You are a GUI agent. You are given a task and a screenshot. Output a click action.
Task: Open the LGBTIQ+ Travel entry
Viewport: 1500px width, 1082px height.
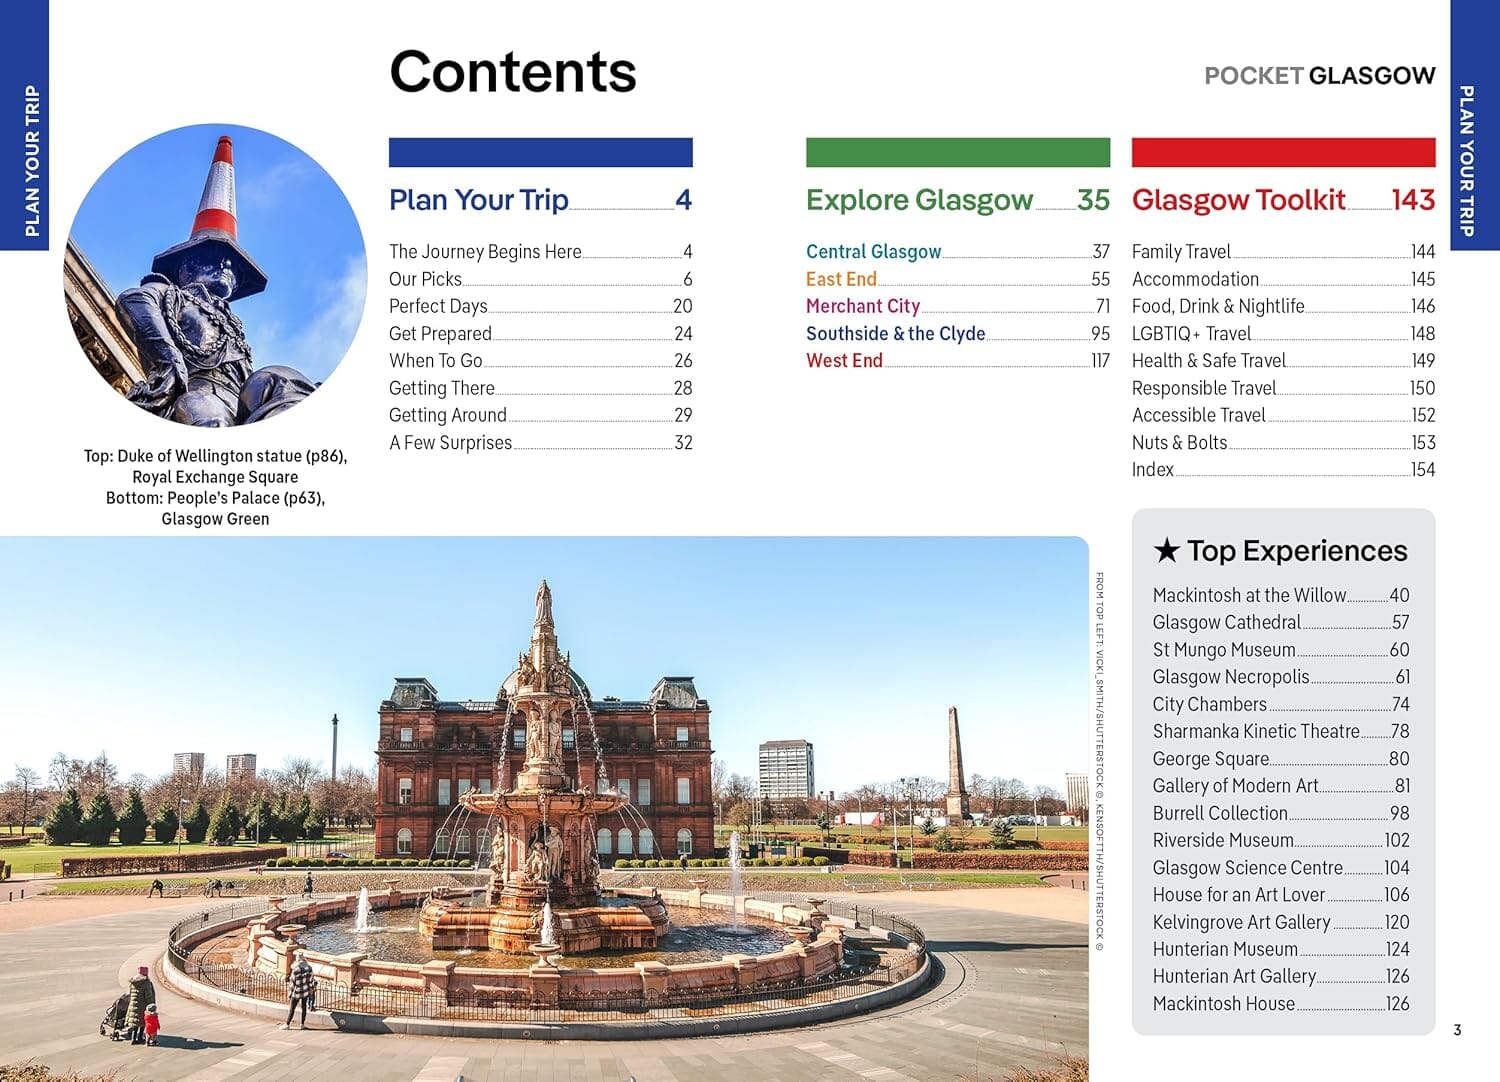pos(1192,333)
